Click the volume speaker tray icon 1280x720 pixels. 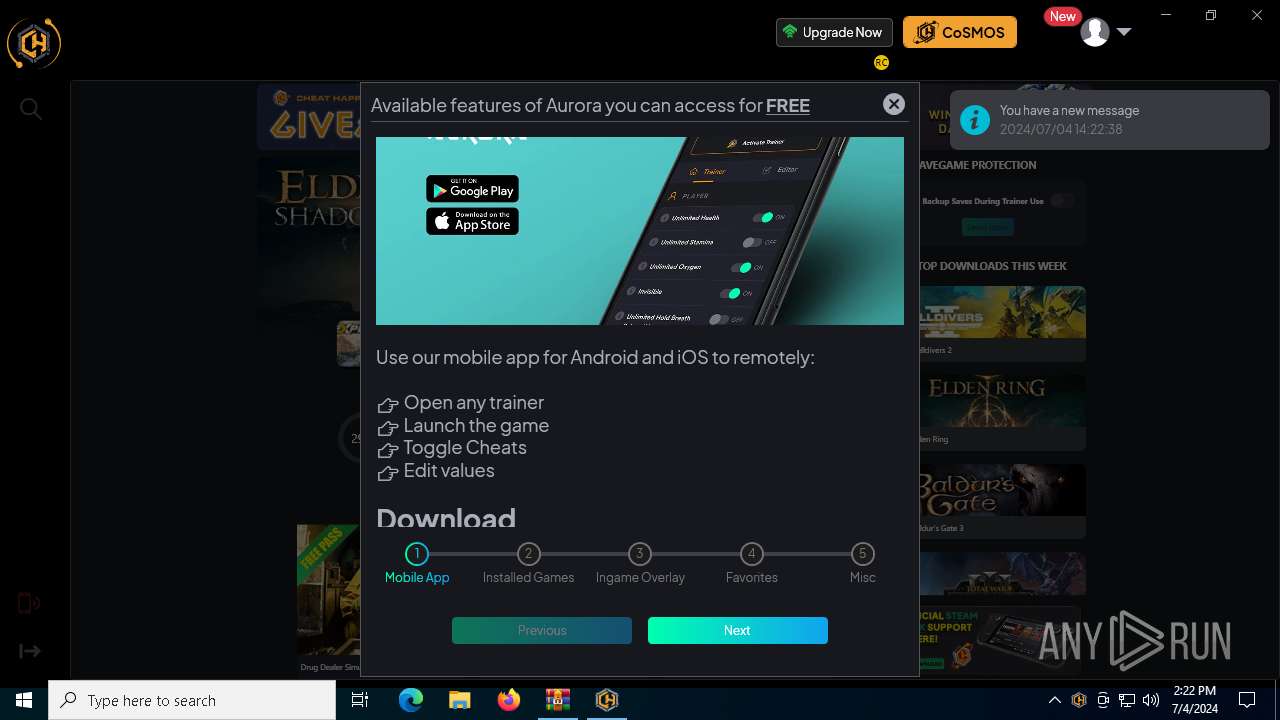coord(1151,700)
